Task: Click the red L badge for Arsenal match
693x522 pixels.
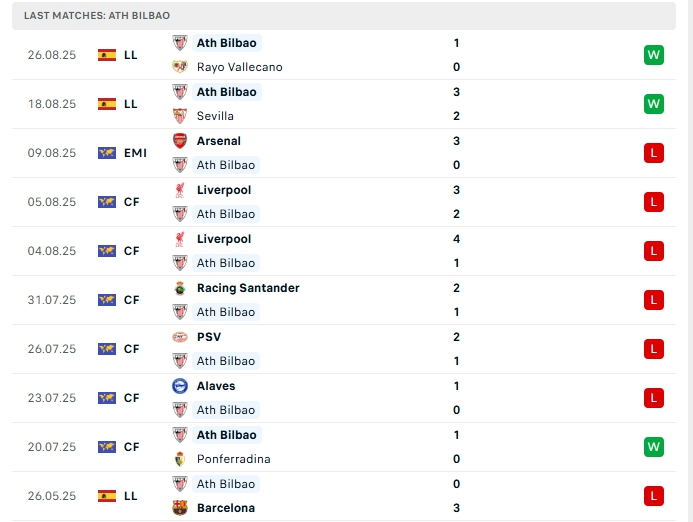Action: pos(654,153)
